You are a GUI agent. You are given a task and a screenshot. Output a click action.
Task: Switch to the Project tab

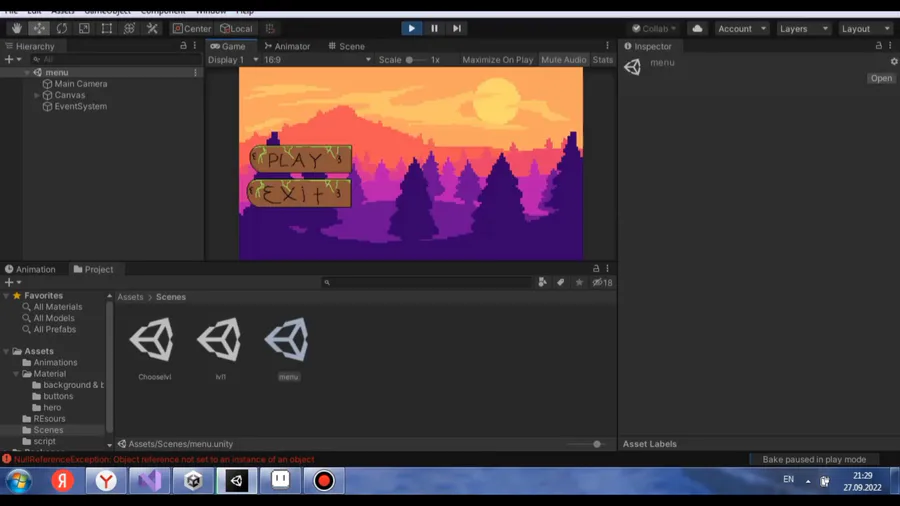93,269
